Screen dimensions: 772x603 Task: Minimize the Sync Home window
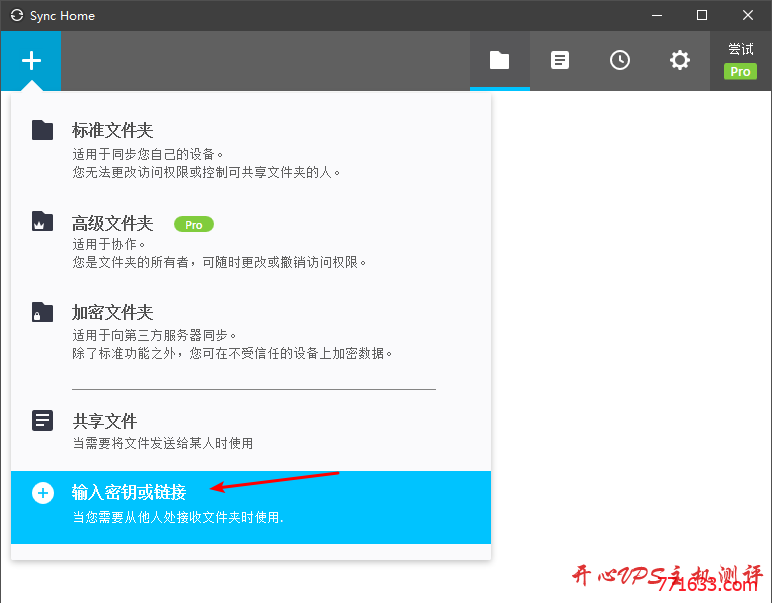click(656, 15)
